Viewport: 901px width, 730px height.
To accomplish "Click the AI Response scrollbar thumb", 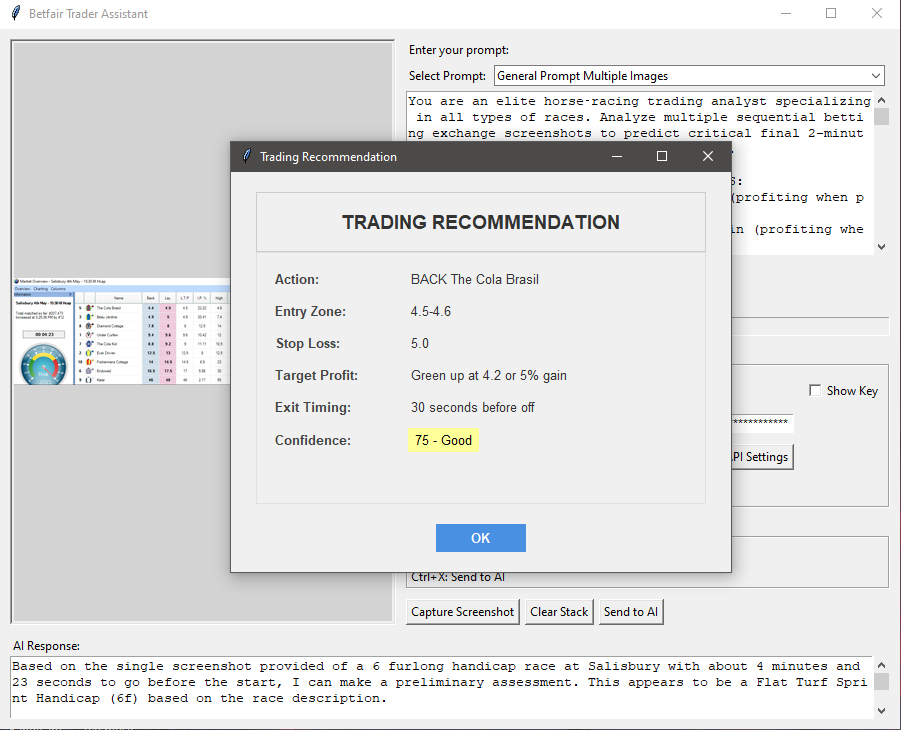I will (881, 681).
